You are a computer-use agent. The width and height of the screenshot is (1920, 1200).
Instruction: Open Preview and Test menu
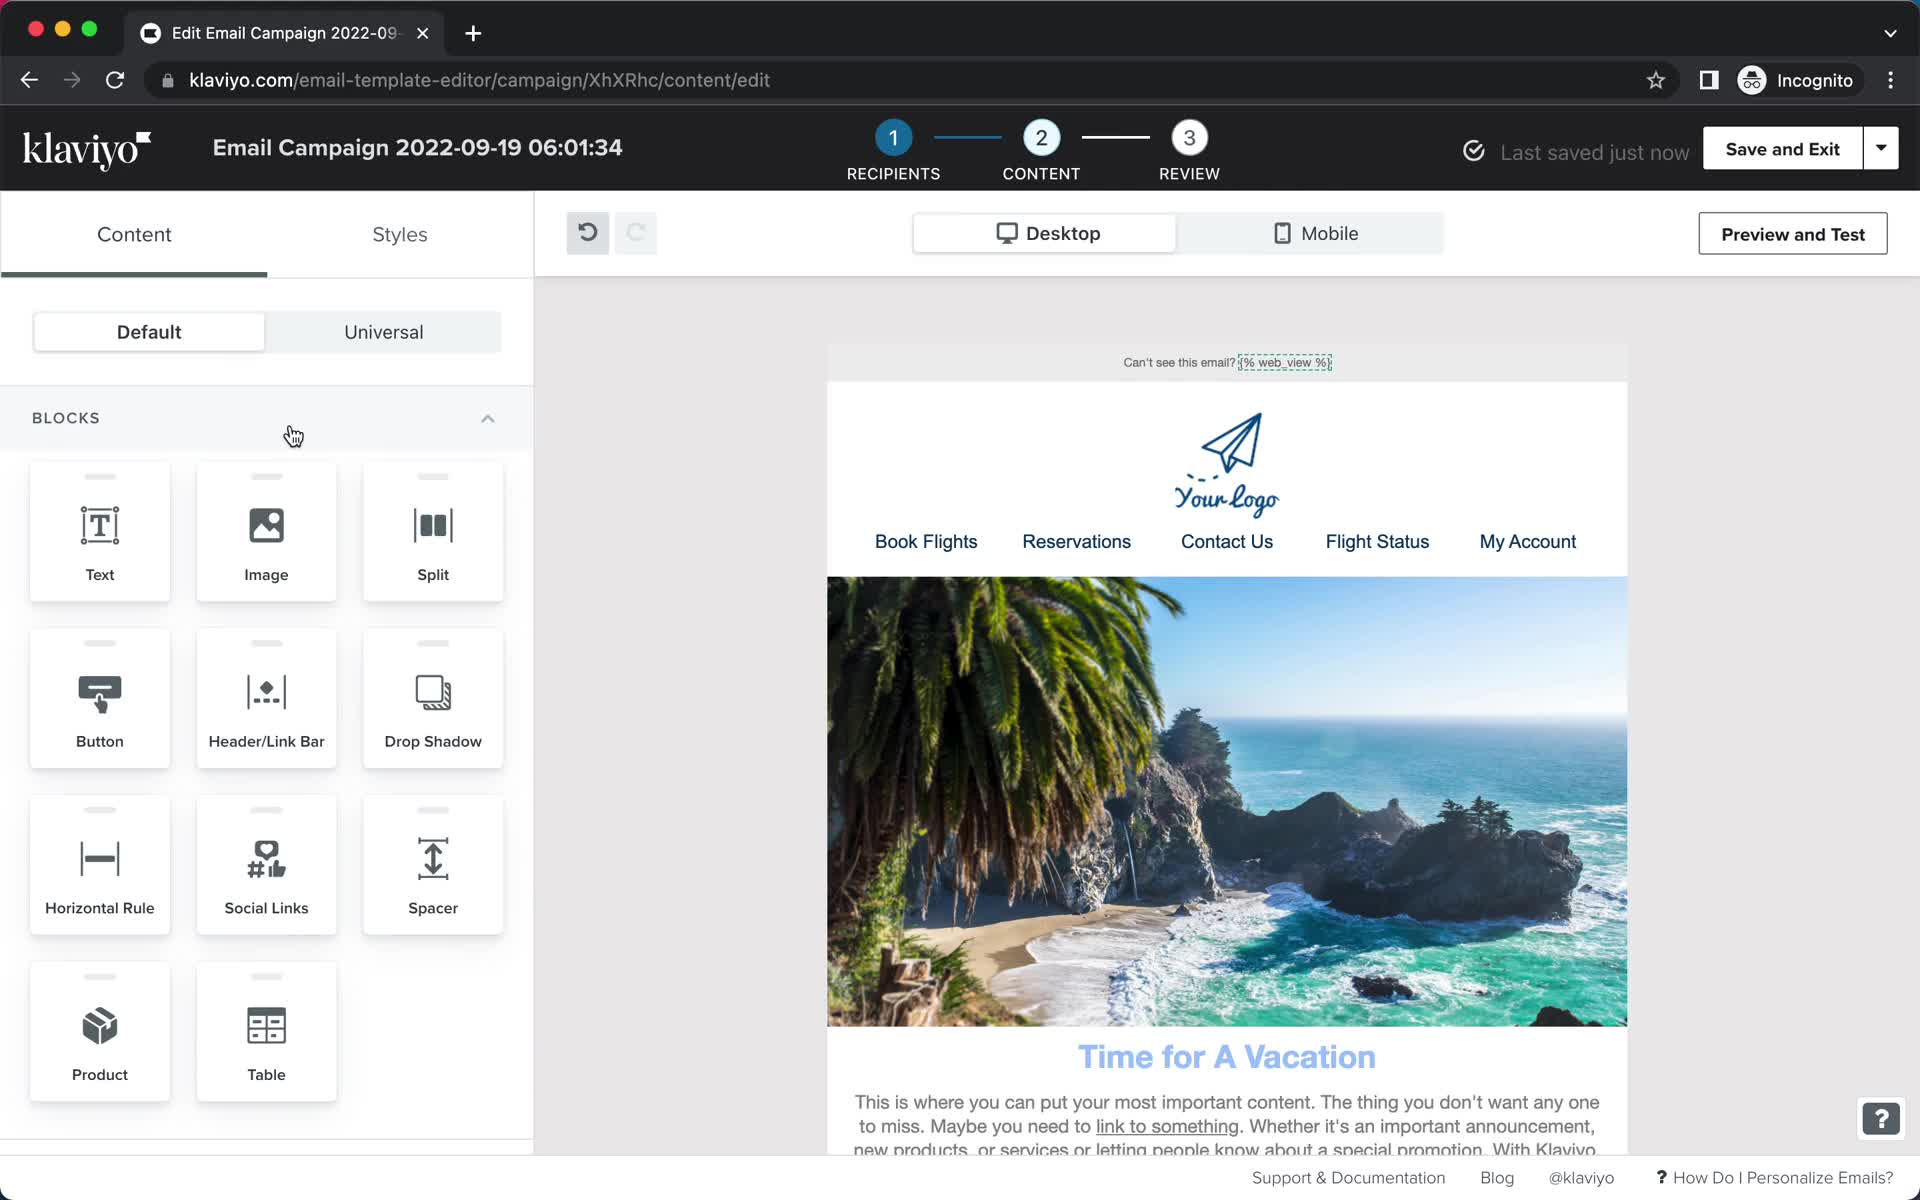(1793, 234)
